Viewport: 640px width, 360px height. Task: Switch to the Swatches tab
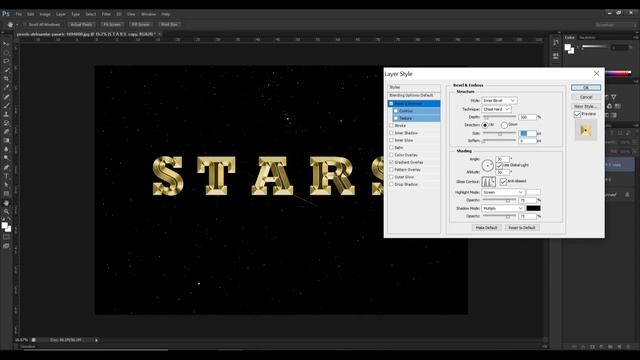coord(587,38)
